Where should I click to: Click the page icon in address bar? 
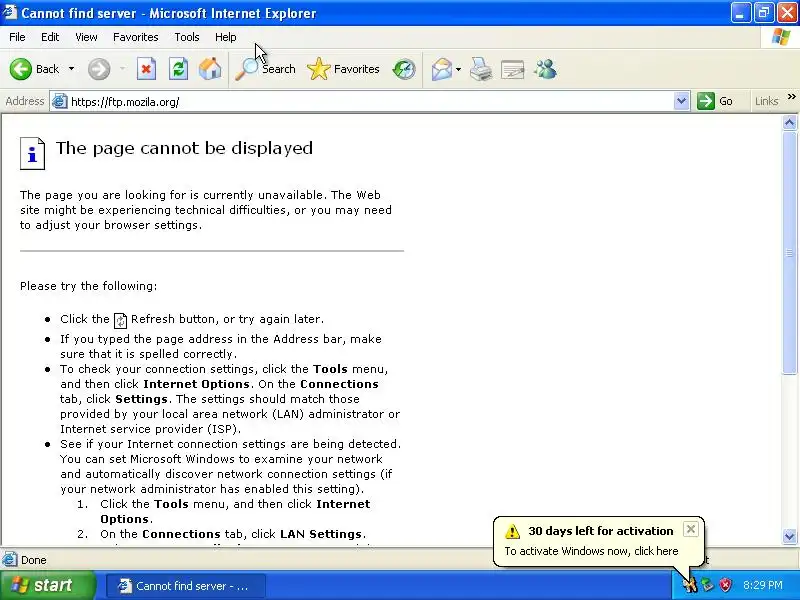tap(60, 102)
